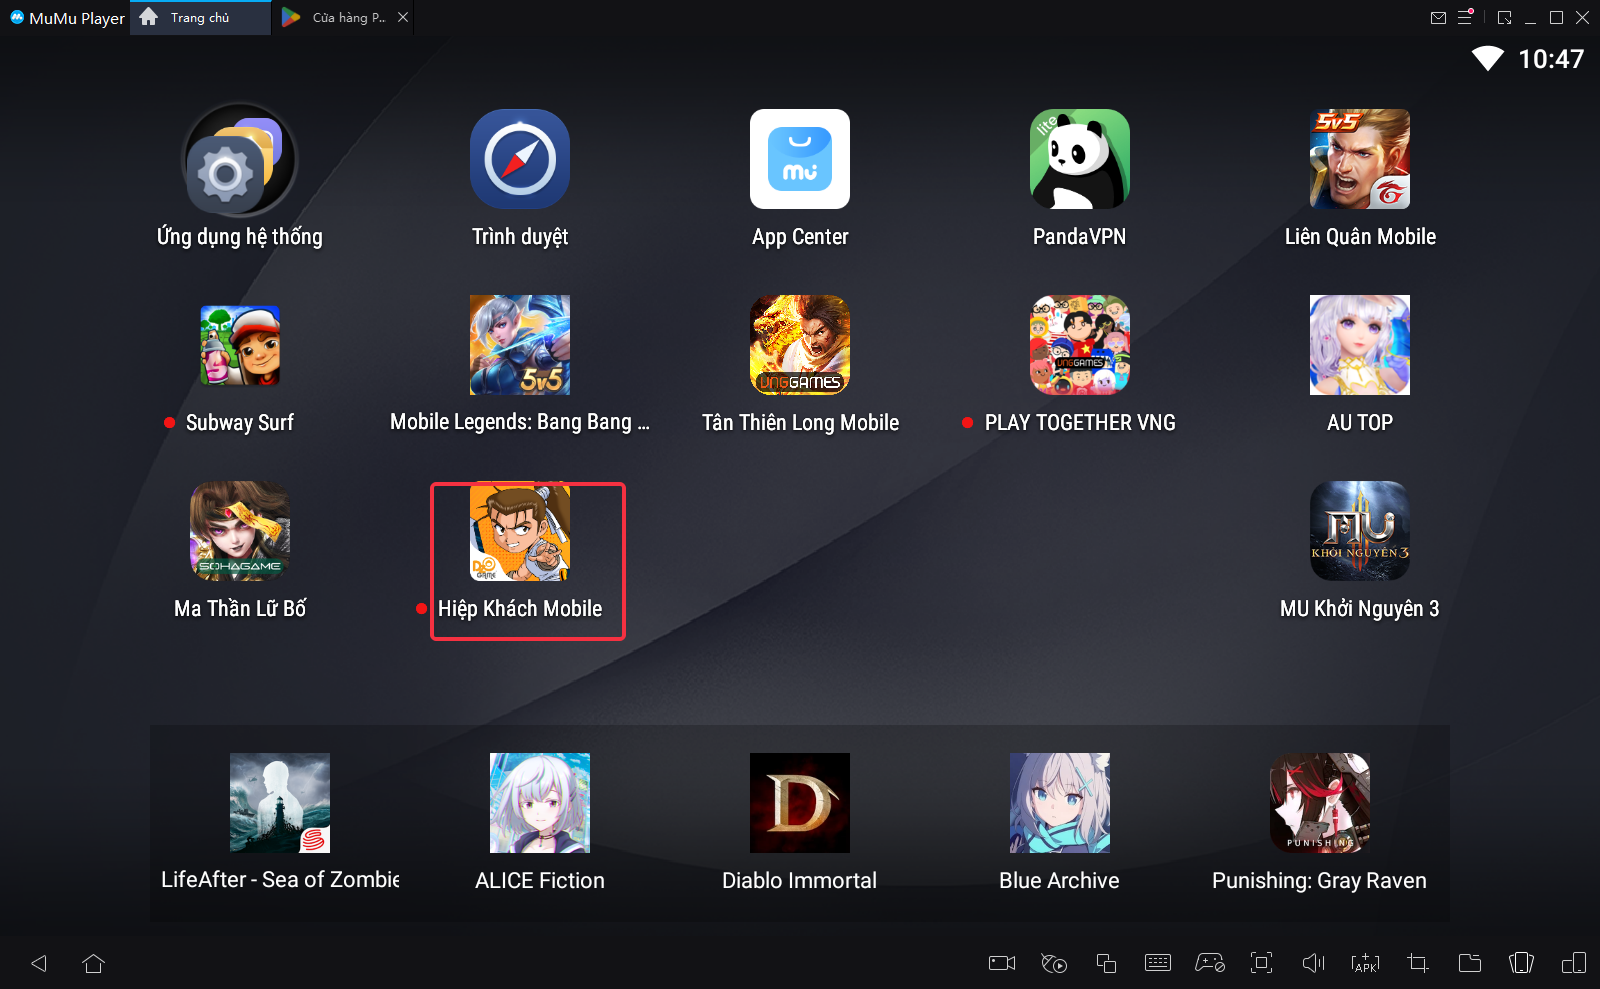Click the install APK icon
The width and height of the screenshot is (1600, 989).
pyautogui.click(x=1365, y=963)
